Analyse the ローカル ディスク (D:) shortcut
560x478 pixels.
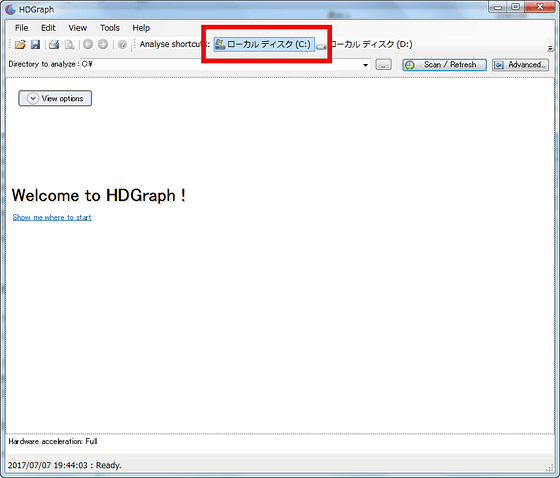[365, 44]
